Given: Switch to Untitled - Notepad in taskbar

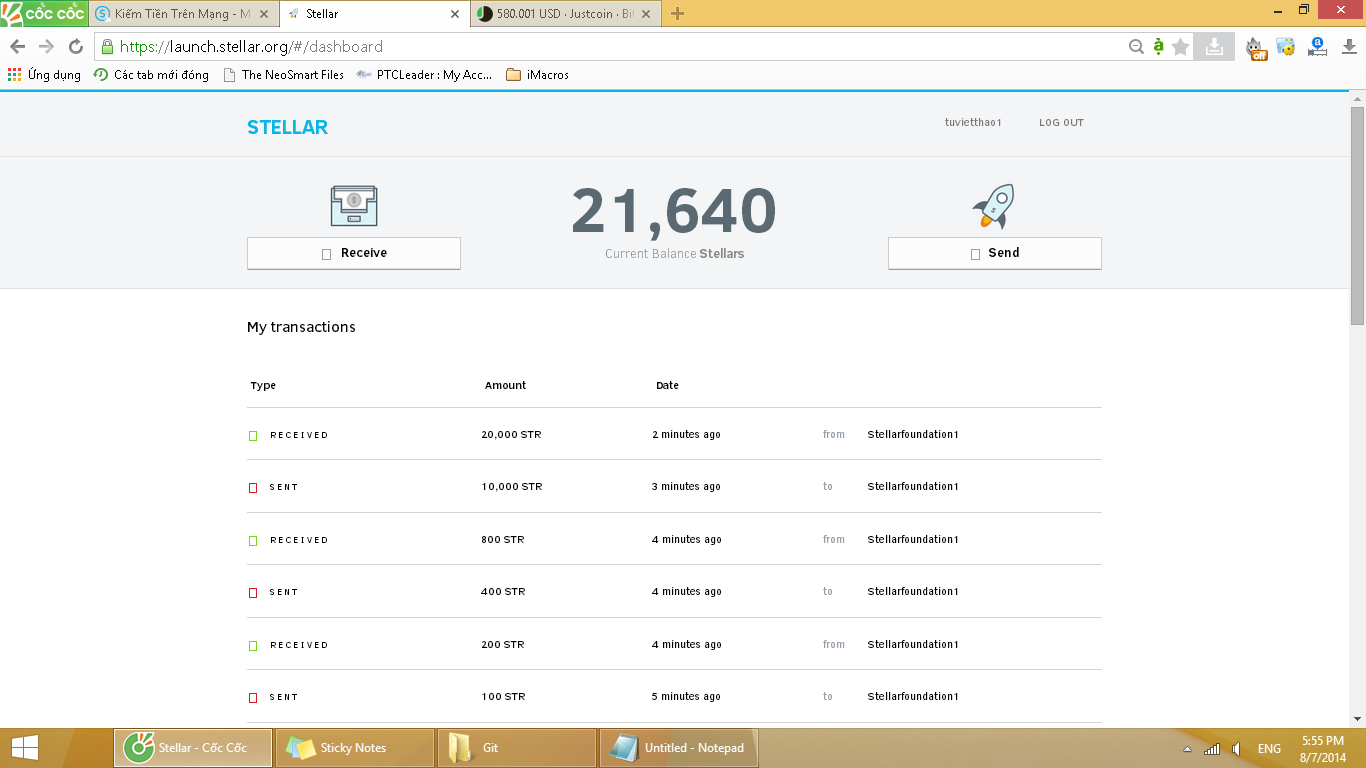Looking at the screenshot, I should [x=679, y=748].
